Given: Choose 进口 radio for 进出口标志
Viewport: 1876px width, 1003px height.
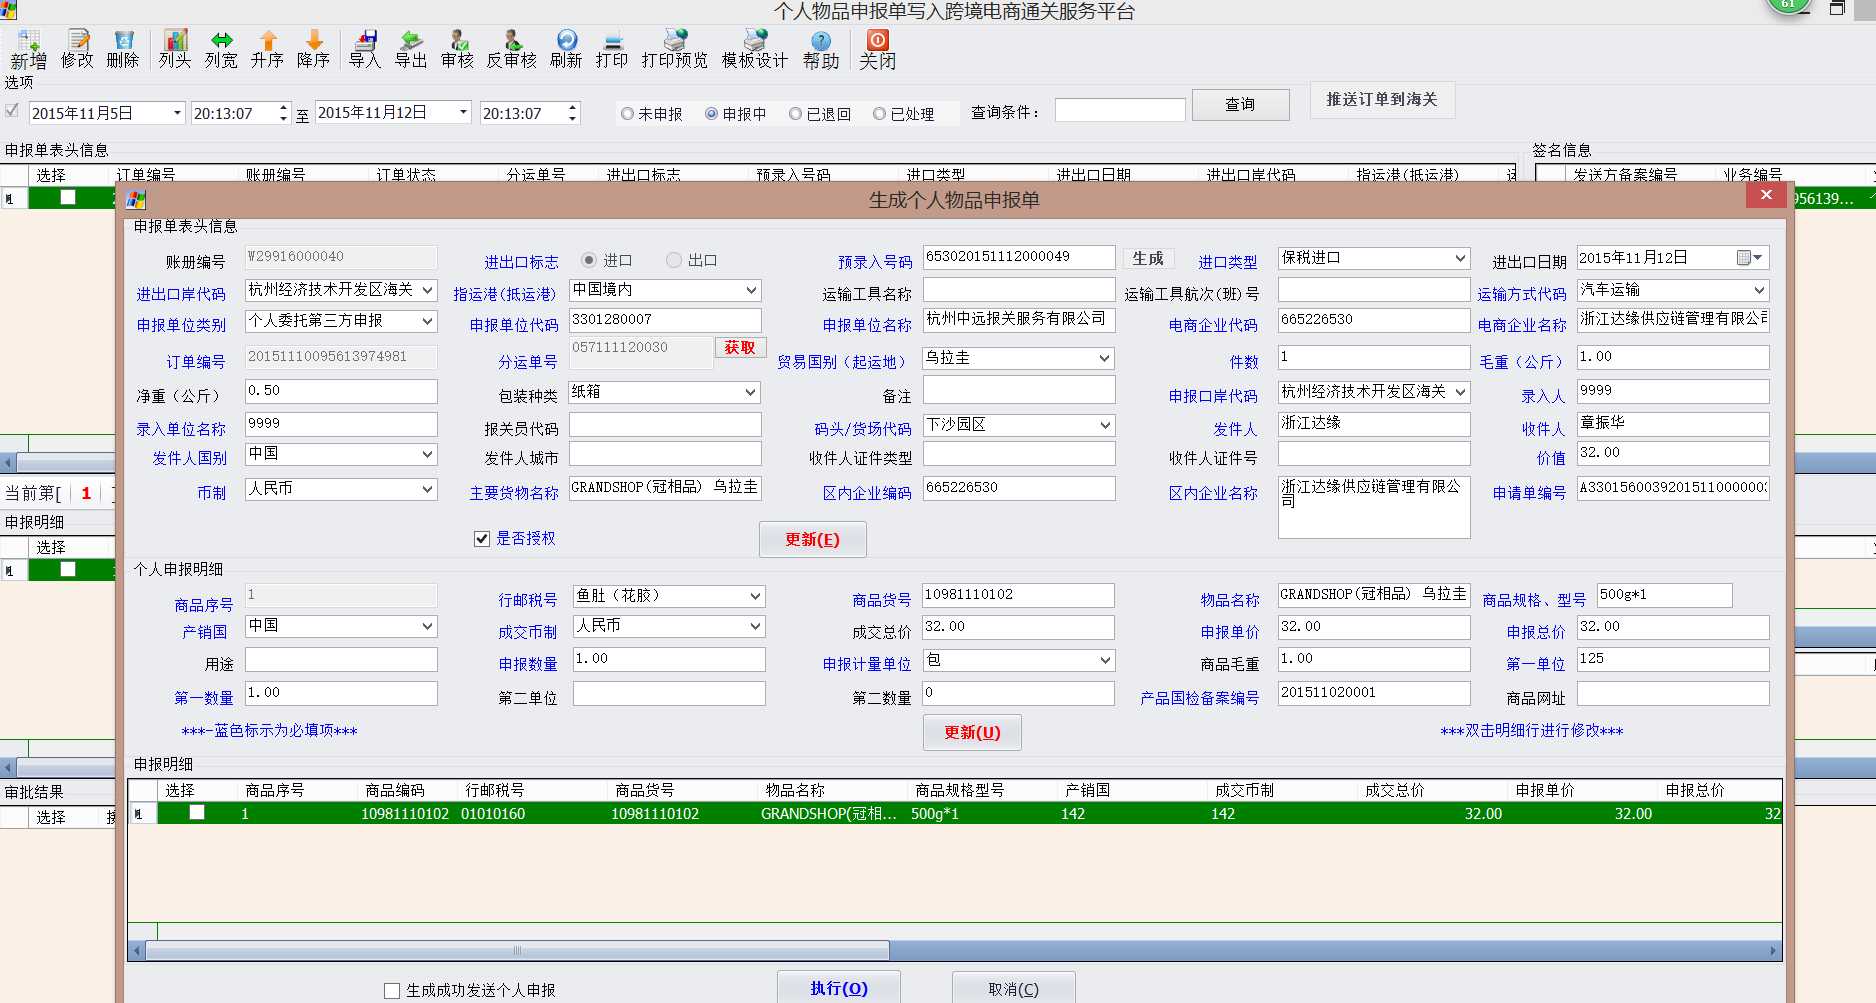Looking at the screenshot, I should (x=589, y=260).
